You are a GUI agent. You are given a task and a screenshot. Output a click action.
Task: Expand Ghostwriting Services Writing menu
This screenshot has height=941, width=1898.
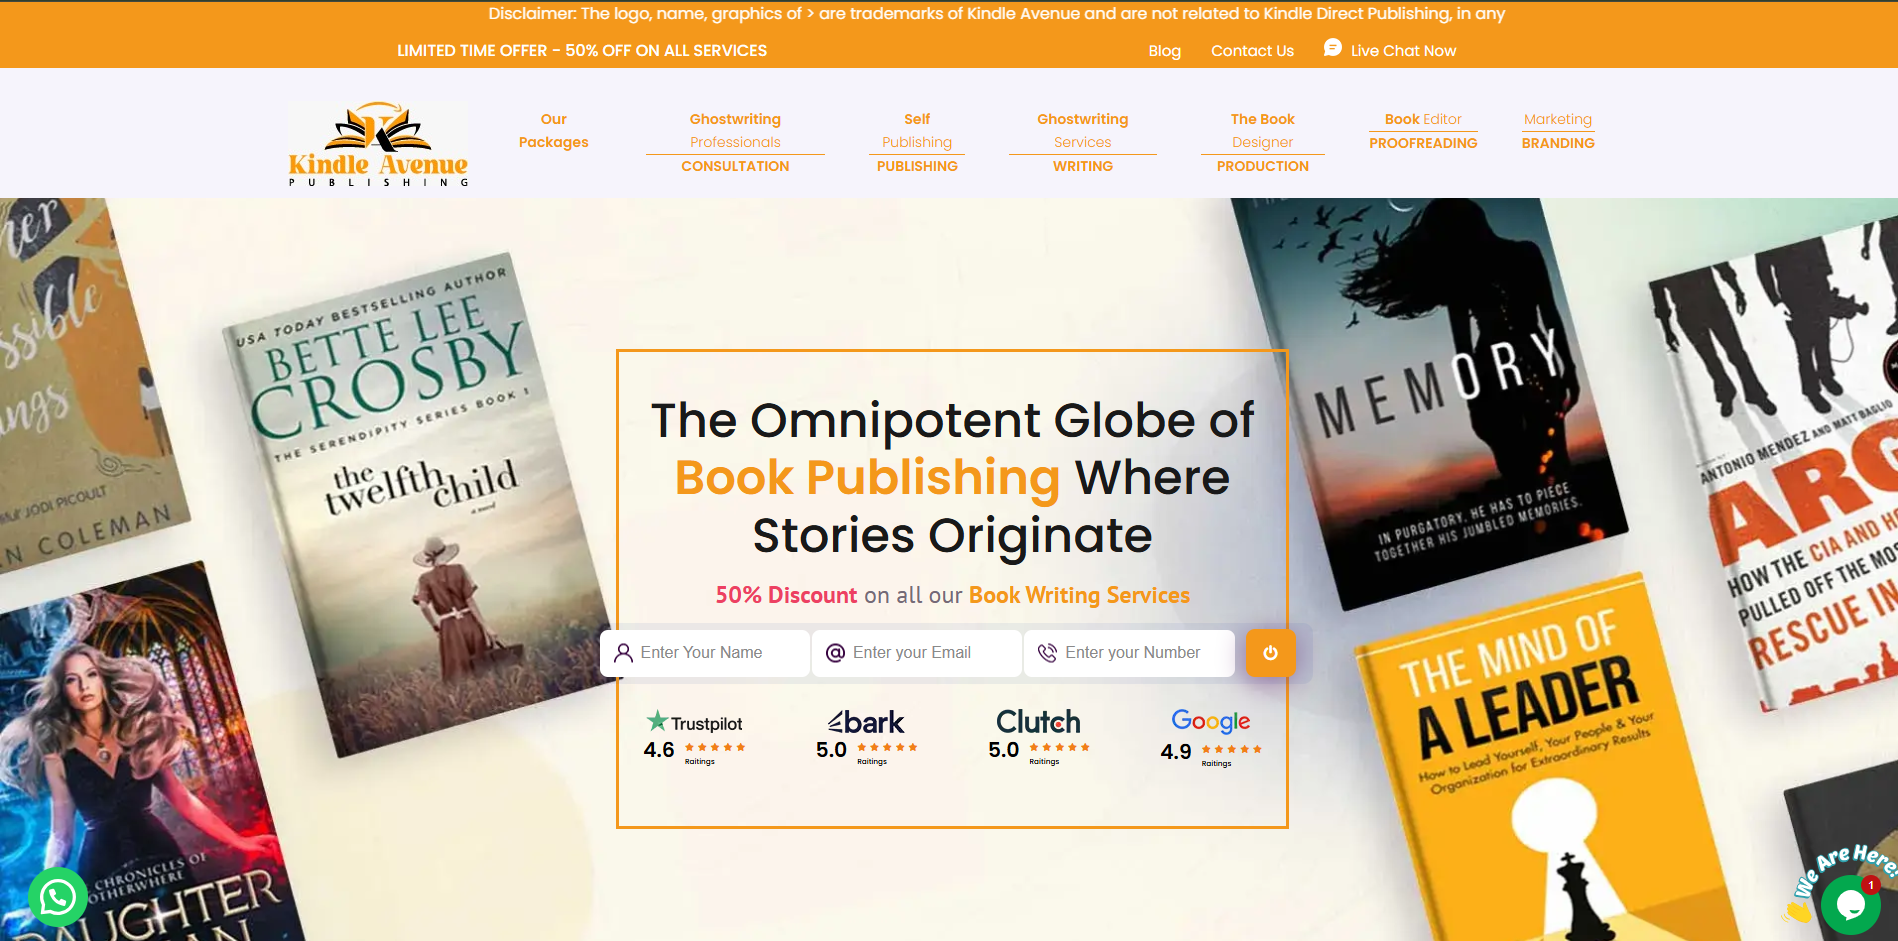(1082, 142)
